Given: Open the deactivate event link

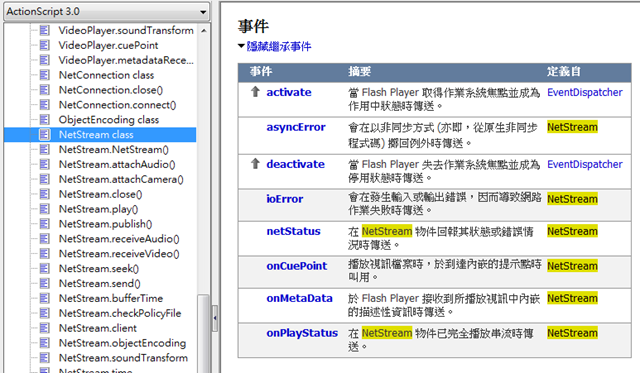Looking at the screenshot, I should pyautogui.click(x=296, y=164).
